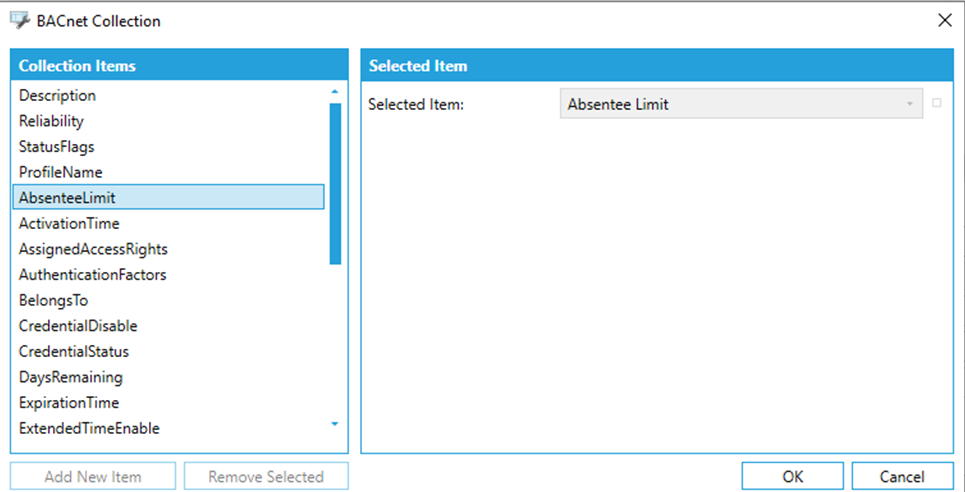Toggle the small checkbox beside Selected Item dropdown
Image resolution: width=965 pixels, height=492 pixels.
click(937, 103)
